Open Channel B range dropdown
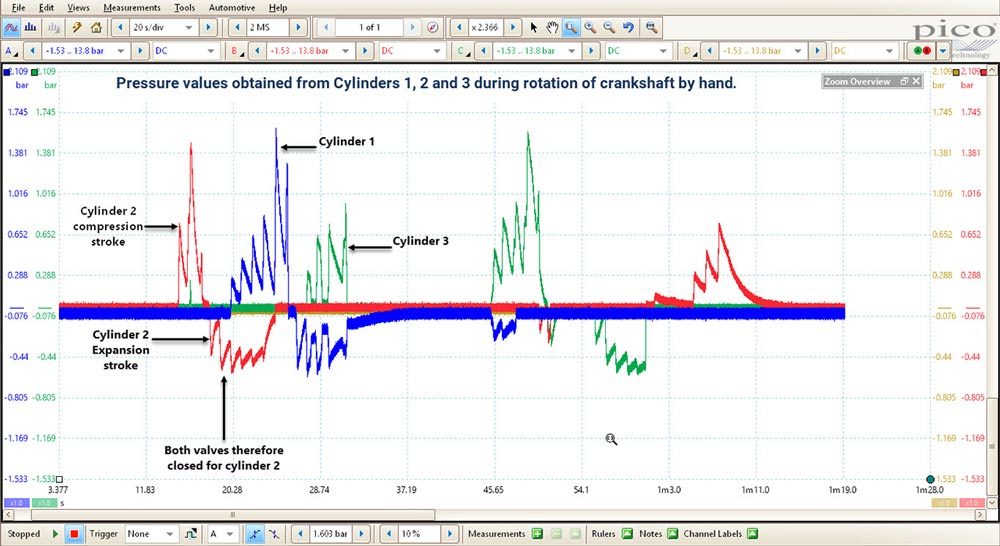This screenshot has width=1000, height=546. click(311, 50)
